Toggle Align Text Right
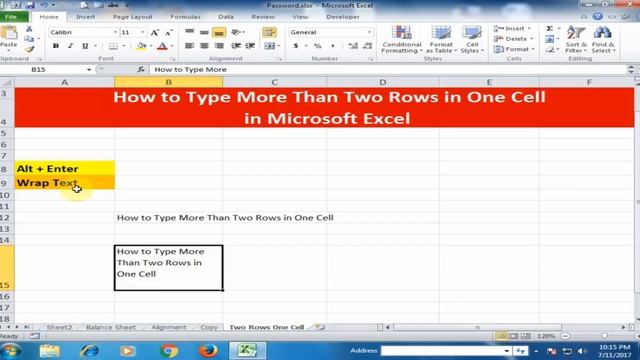This screenshot has width=640, height=360. pos(219,46)
